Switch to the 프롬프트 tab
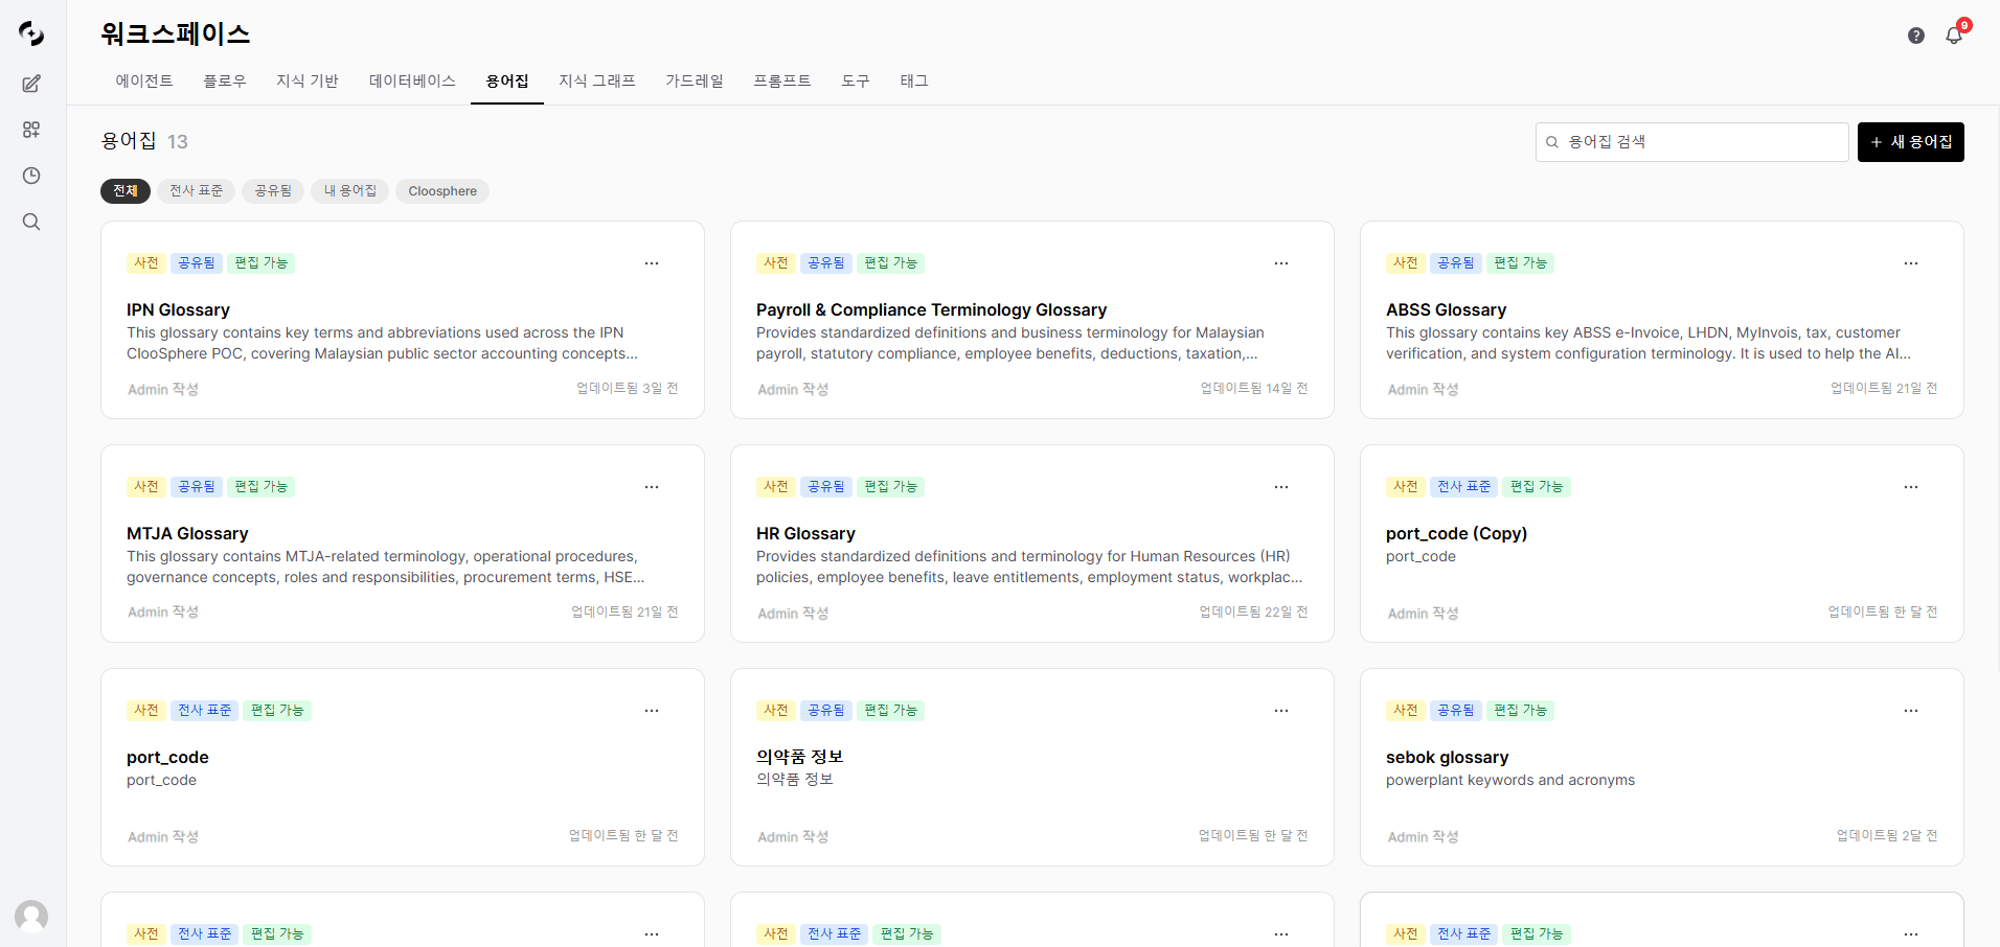 782,81
